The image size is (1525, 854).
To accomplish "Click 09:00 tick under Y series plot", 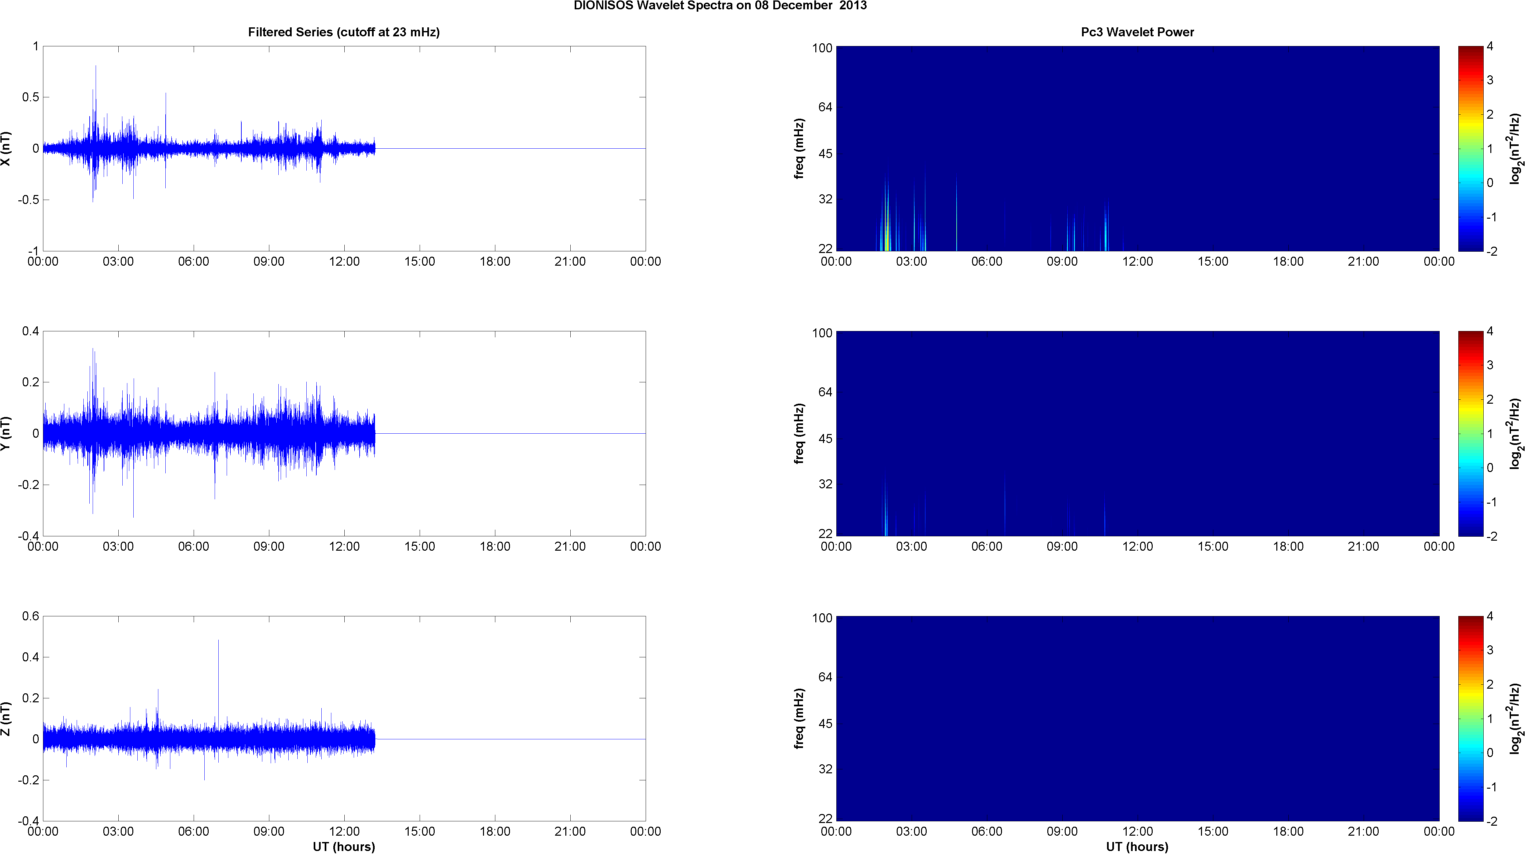I will tap(269, 547).
